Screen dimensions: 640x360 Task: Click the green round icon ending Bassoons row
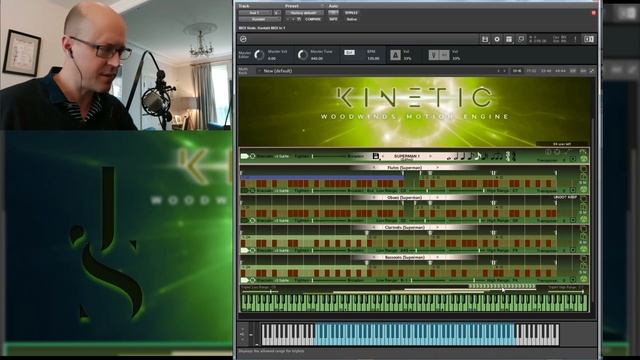(584, 279)
